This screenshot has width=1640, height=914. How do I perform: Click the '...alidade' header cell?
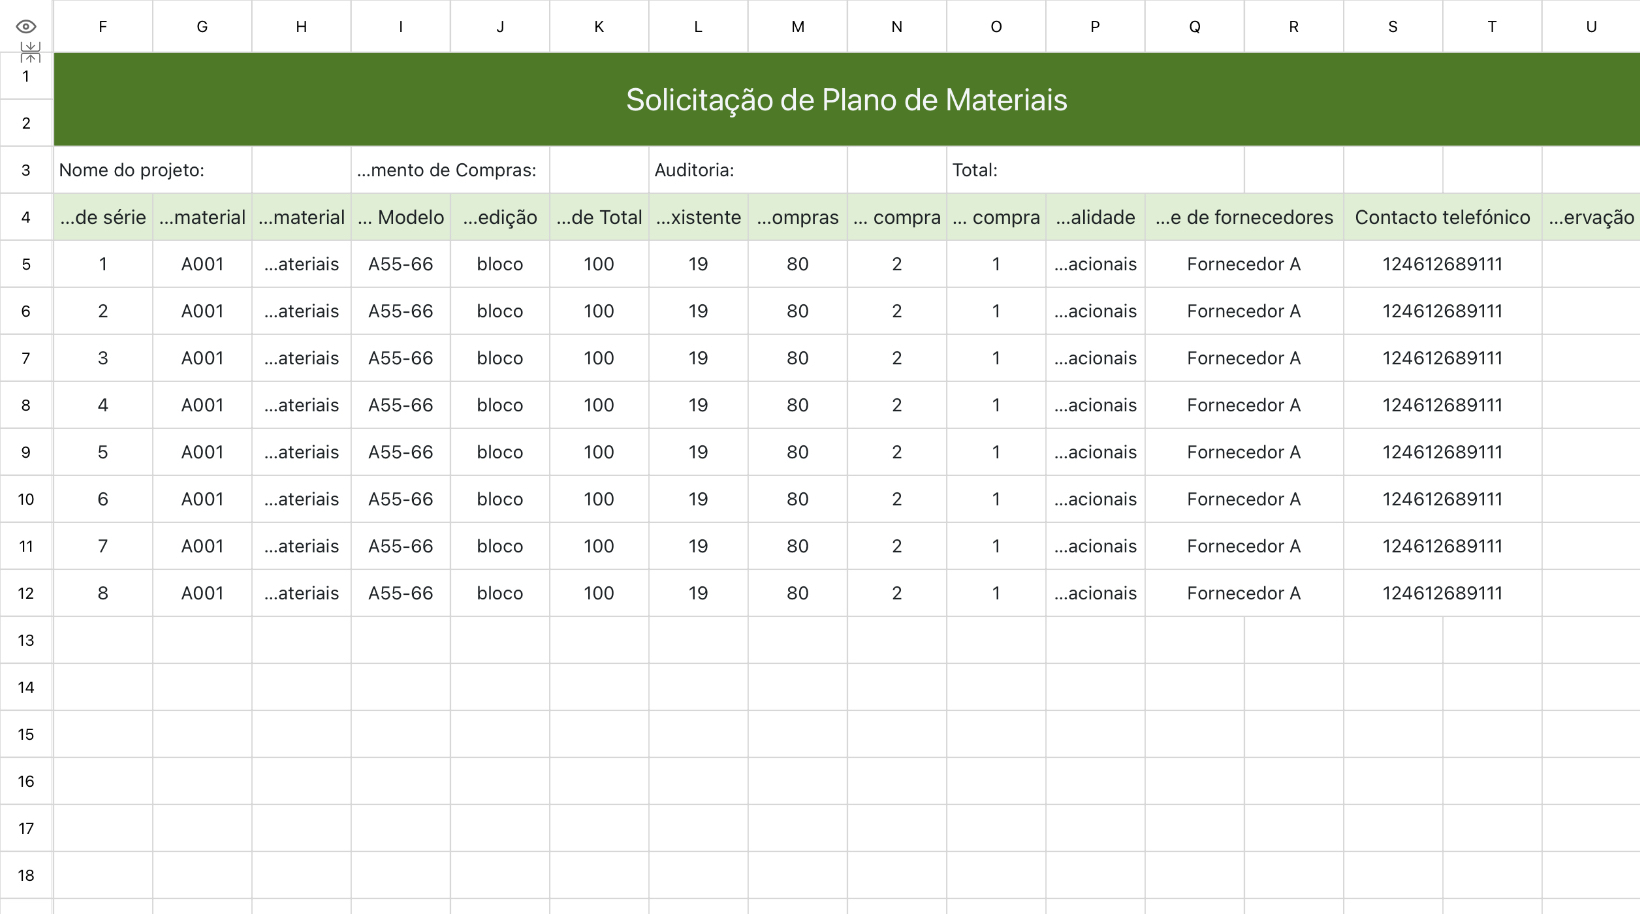(x=1095, y=217)
